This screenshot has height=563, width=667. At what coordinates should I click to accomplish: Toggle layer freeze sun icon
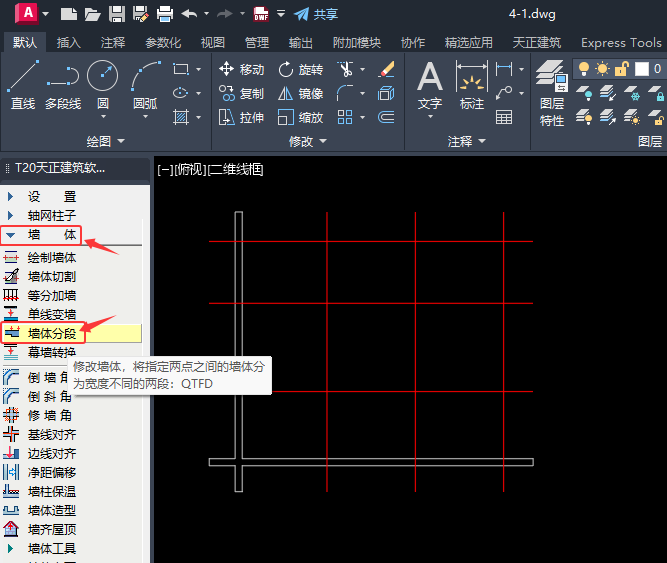602,68
